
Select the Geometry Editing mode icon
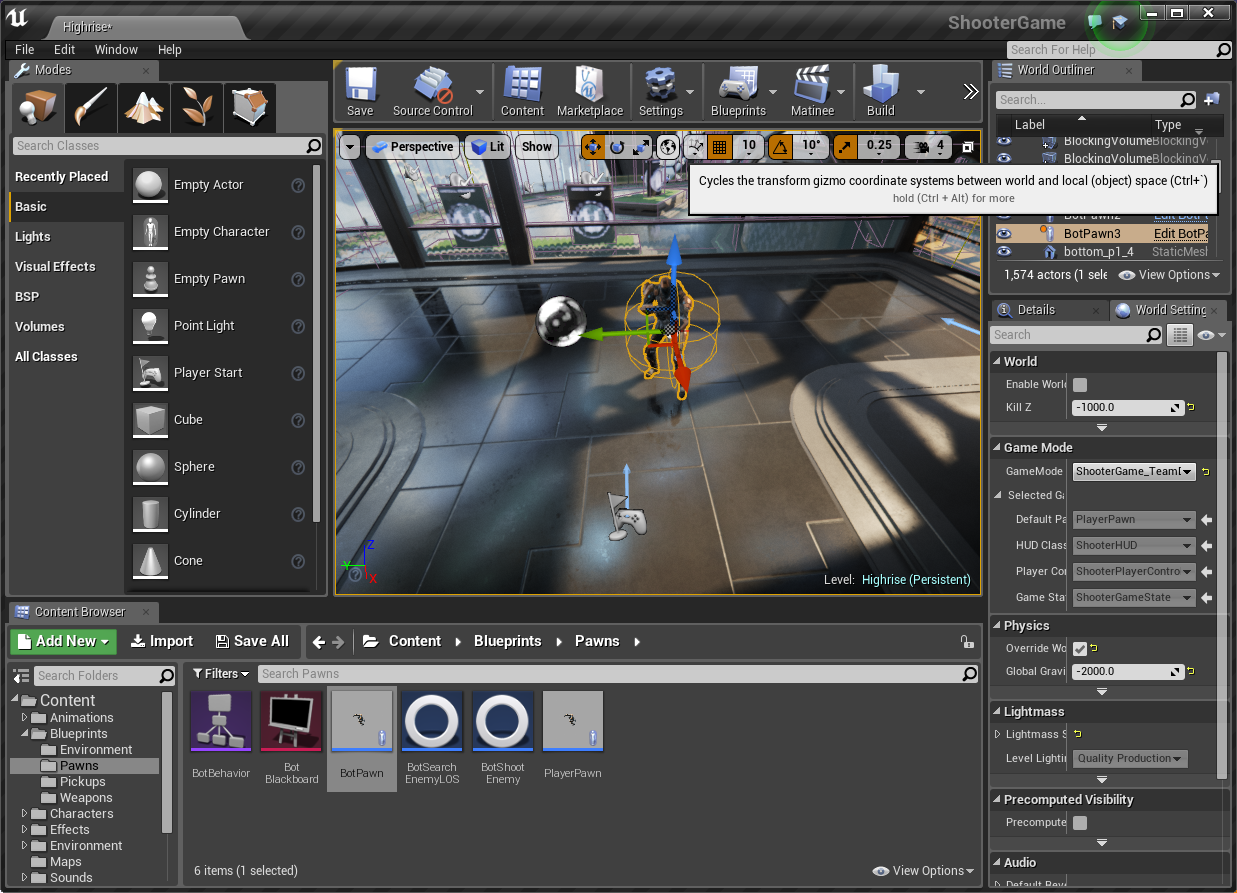point(249,106)
